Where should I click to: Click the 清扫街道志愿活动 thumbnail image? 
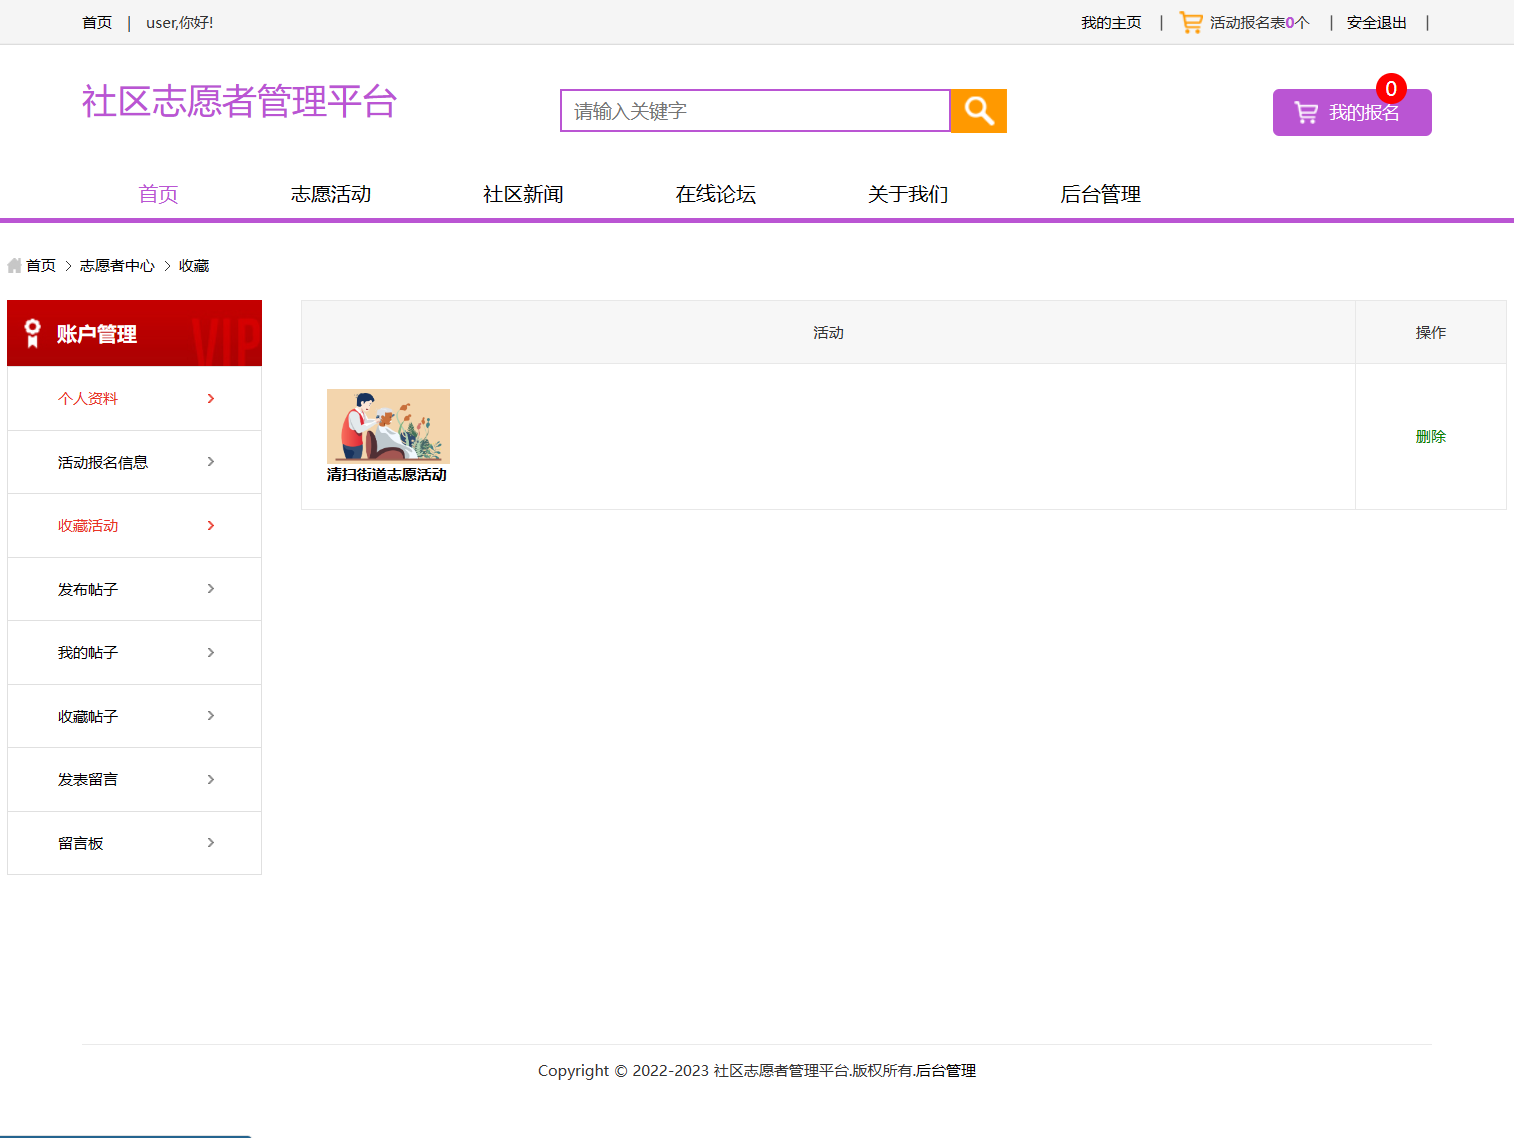click(388, 425)
